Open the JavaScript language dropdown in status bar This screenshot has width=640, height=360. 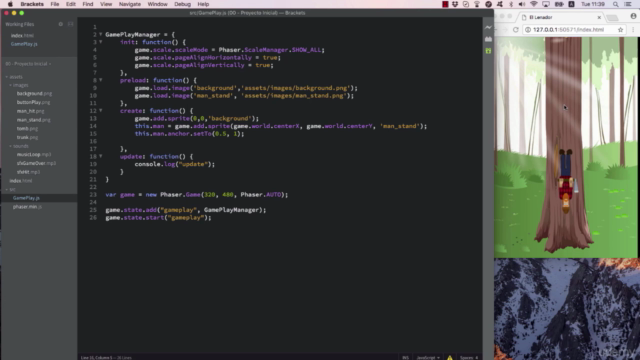tap(428, 358)
